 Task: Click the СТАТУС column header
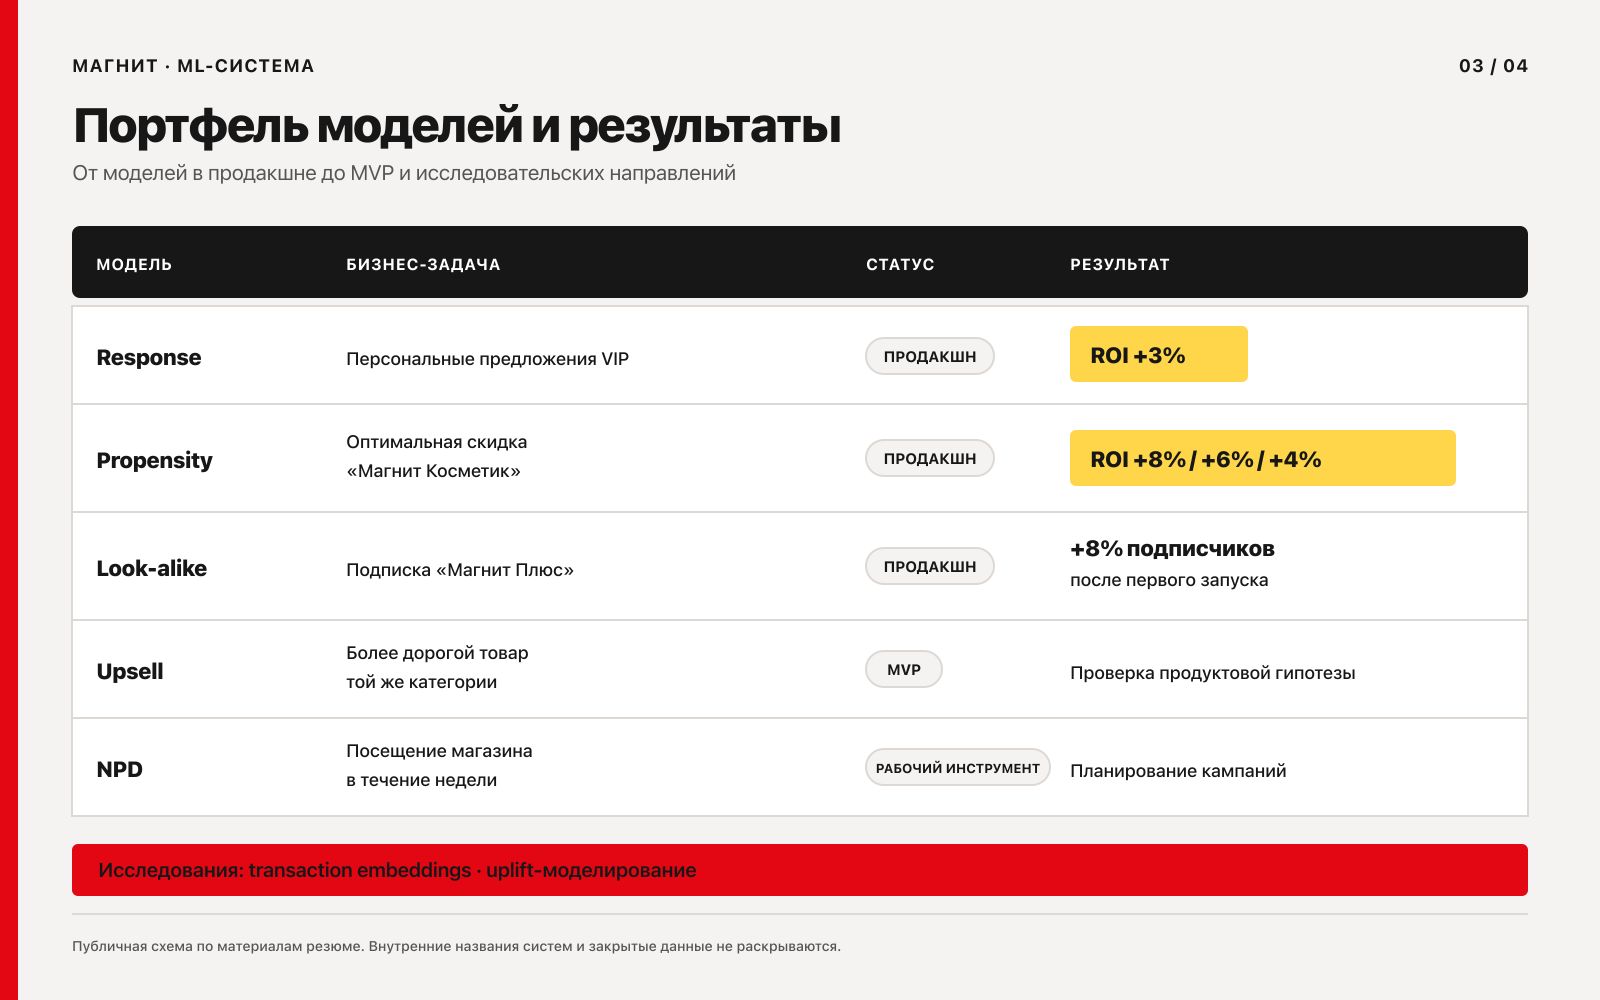point(900,264)
